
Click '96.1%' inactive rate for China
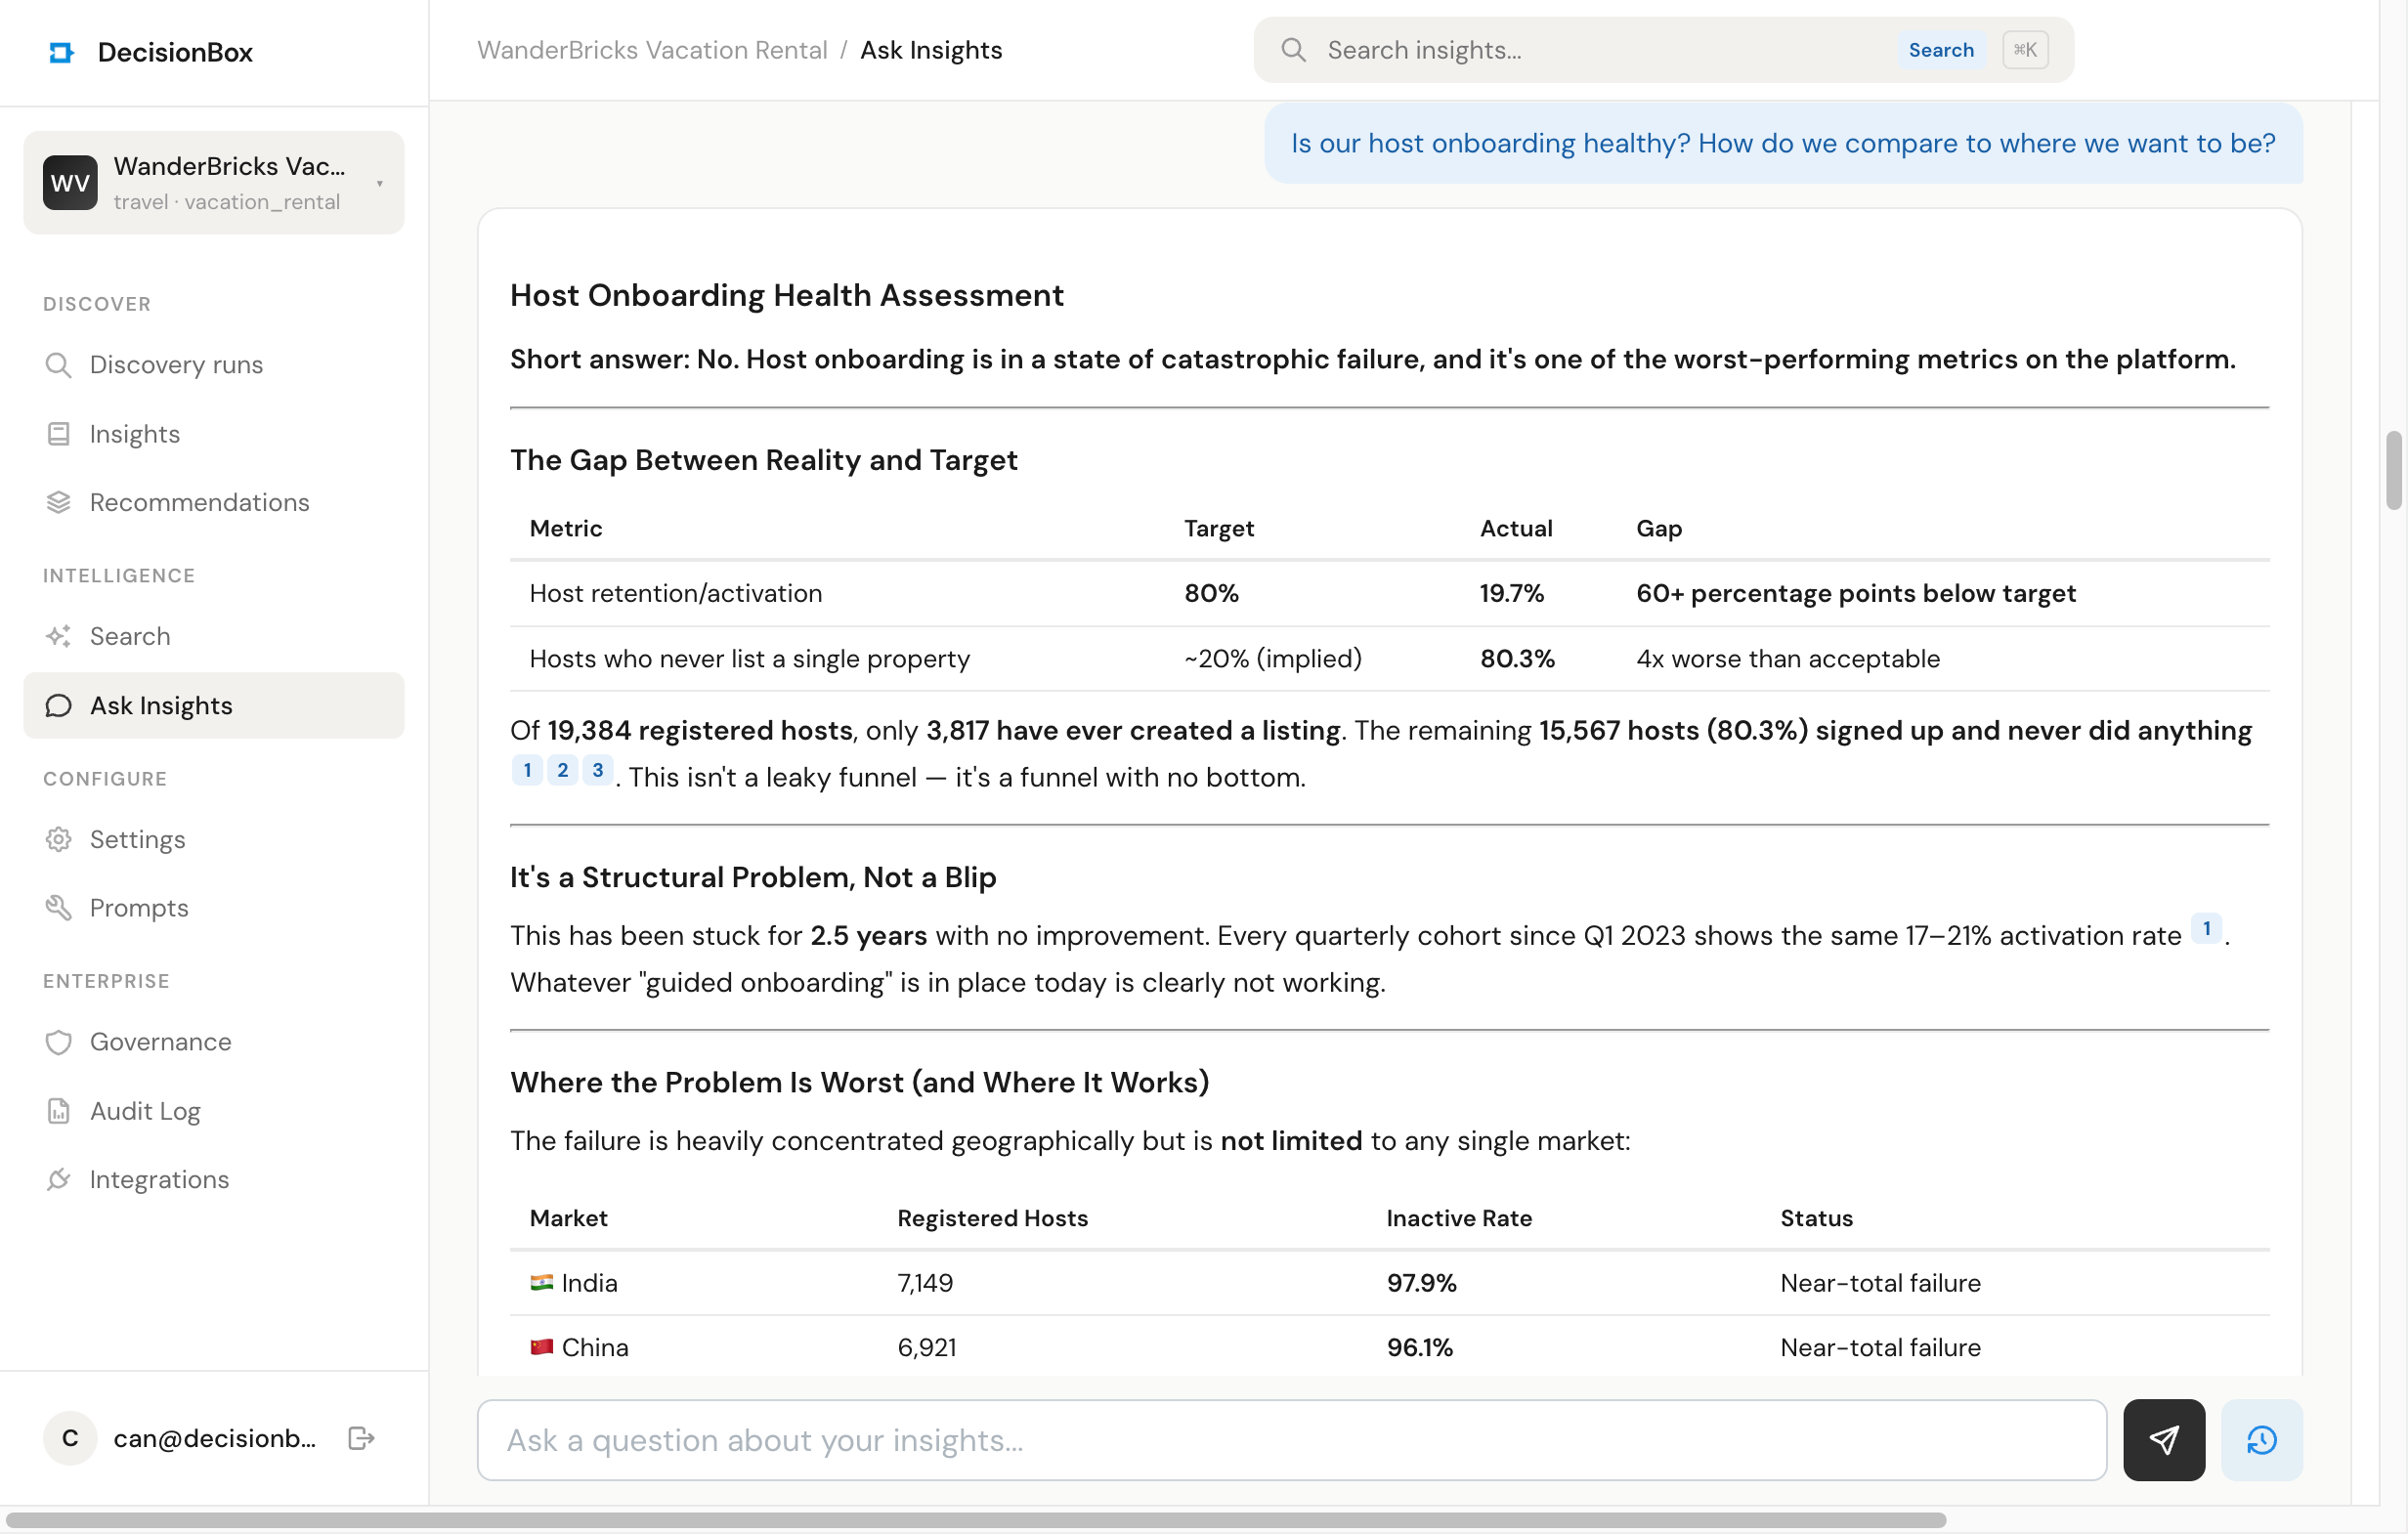(x=1419, y=1347)
